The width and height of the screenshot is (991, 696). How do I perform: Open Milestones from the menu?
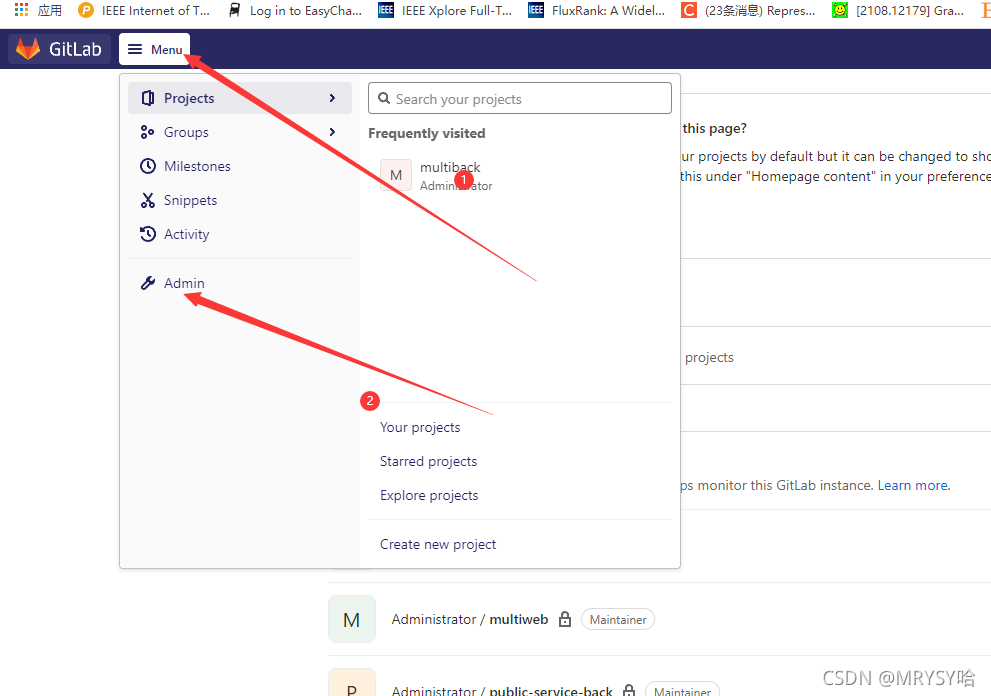click(240, 166)
